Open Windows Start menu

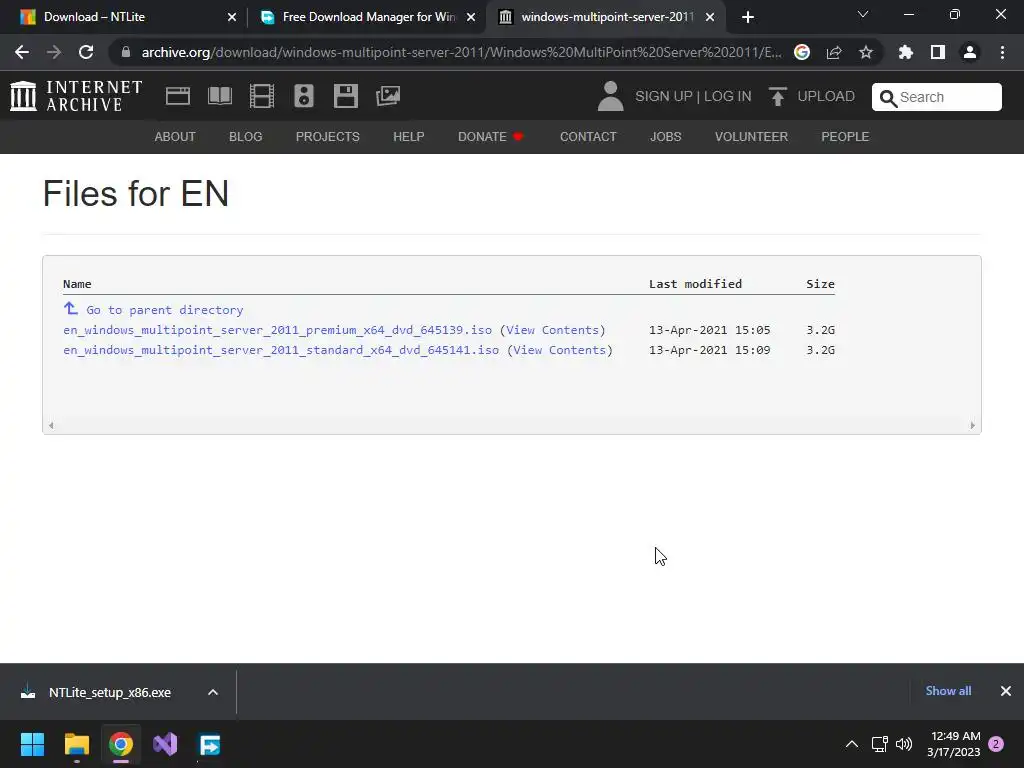32,744
